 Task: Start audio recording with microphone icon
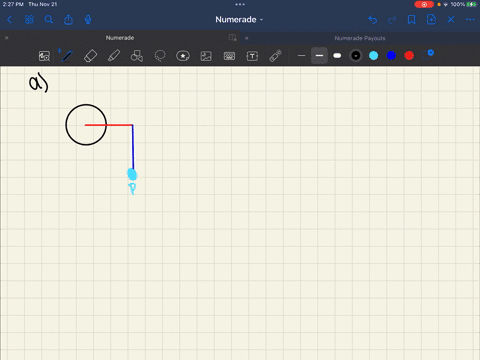(88, 20)
